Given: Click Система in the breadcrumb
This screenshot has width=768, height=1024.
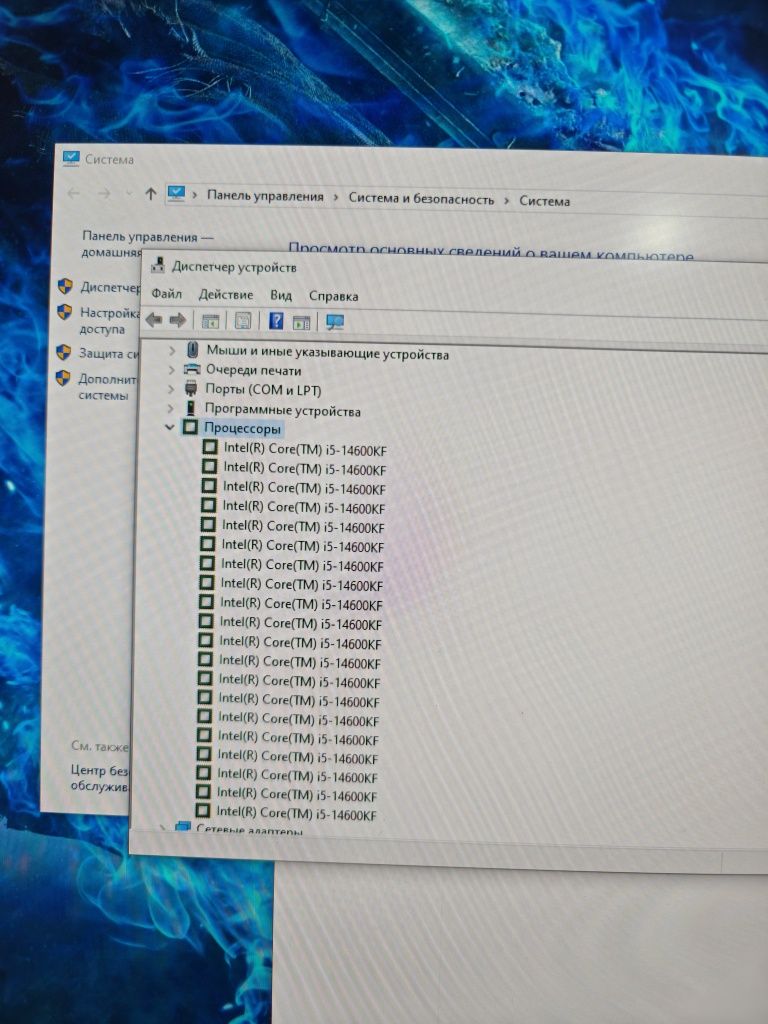Looking at the screenshot, I should [545, 201].
